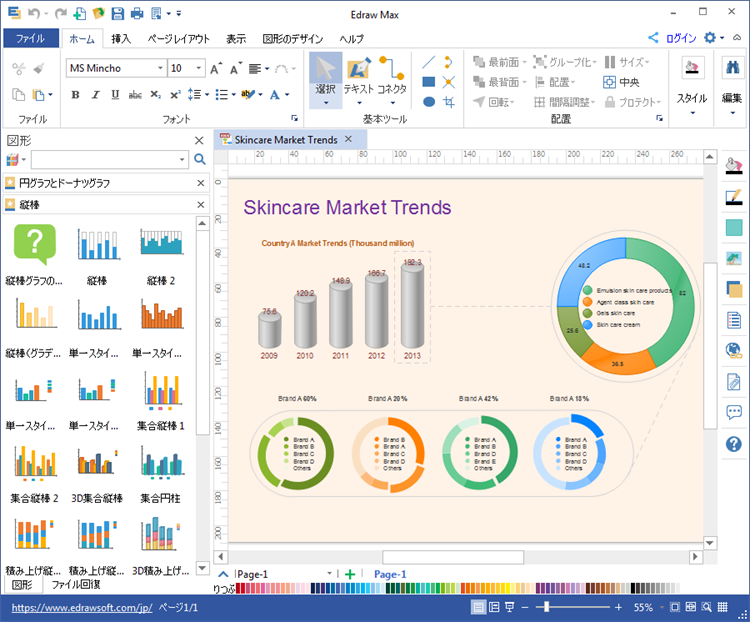750x622 pixels.
Task: Toggle underline text formatting
Action: pyautogui.click(x=115, y=95)
